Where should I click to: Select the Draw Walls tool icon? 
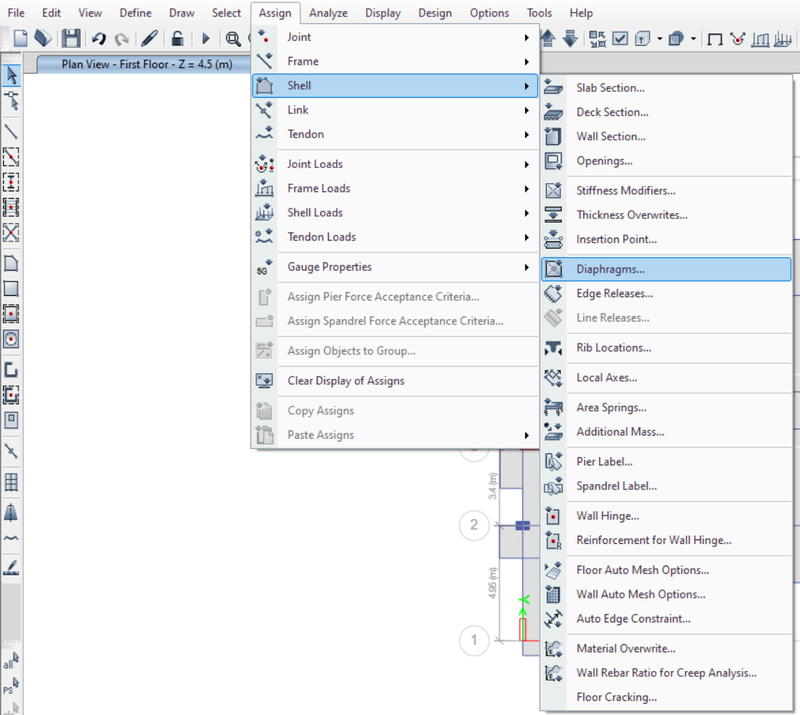click(x=11, y=370)
